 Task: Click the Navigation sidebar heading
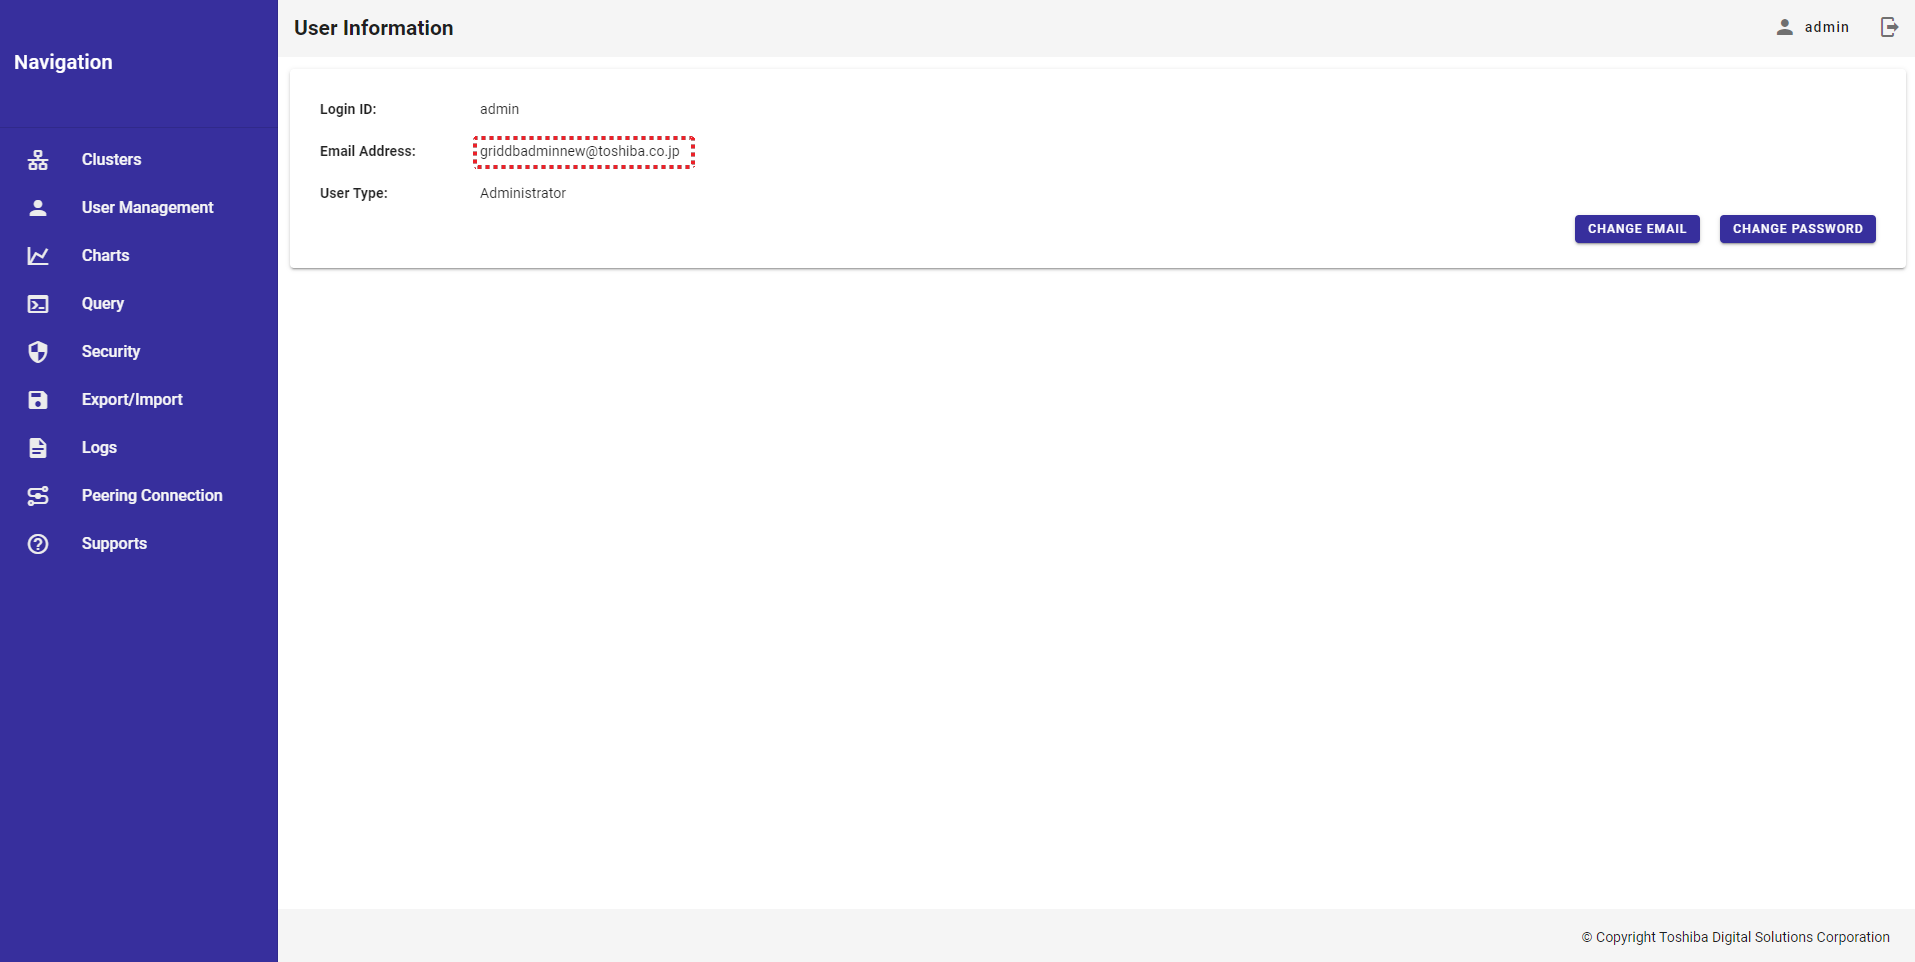tap(63, 62)
